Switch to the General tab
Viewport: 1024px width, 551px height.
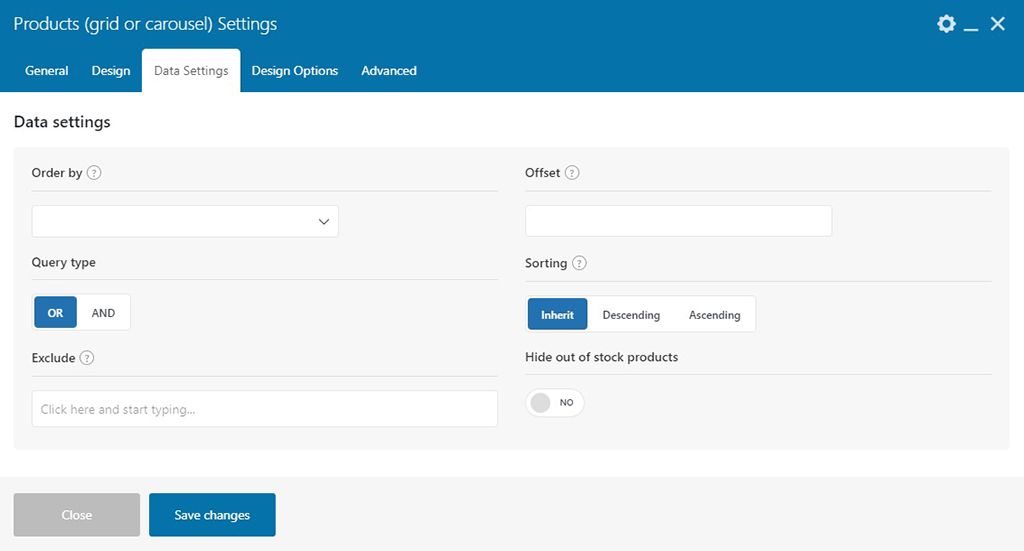pos(47,71)
